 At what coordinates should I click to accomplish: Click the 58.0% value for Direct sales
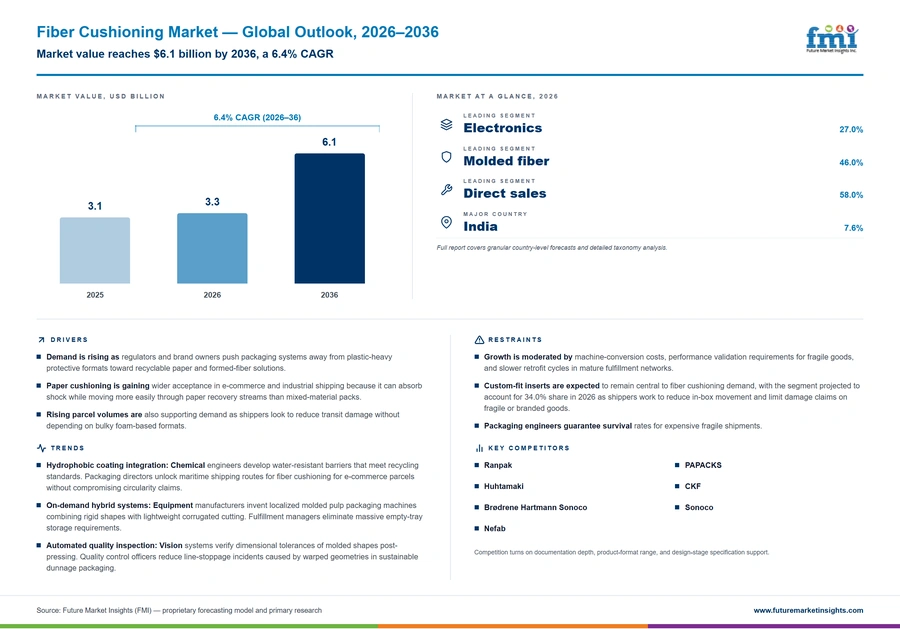pyautogui.click(x=851, y=195)
